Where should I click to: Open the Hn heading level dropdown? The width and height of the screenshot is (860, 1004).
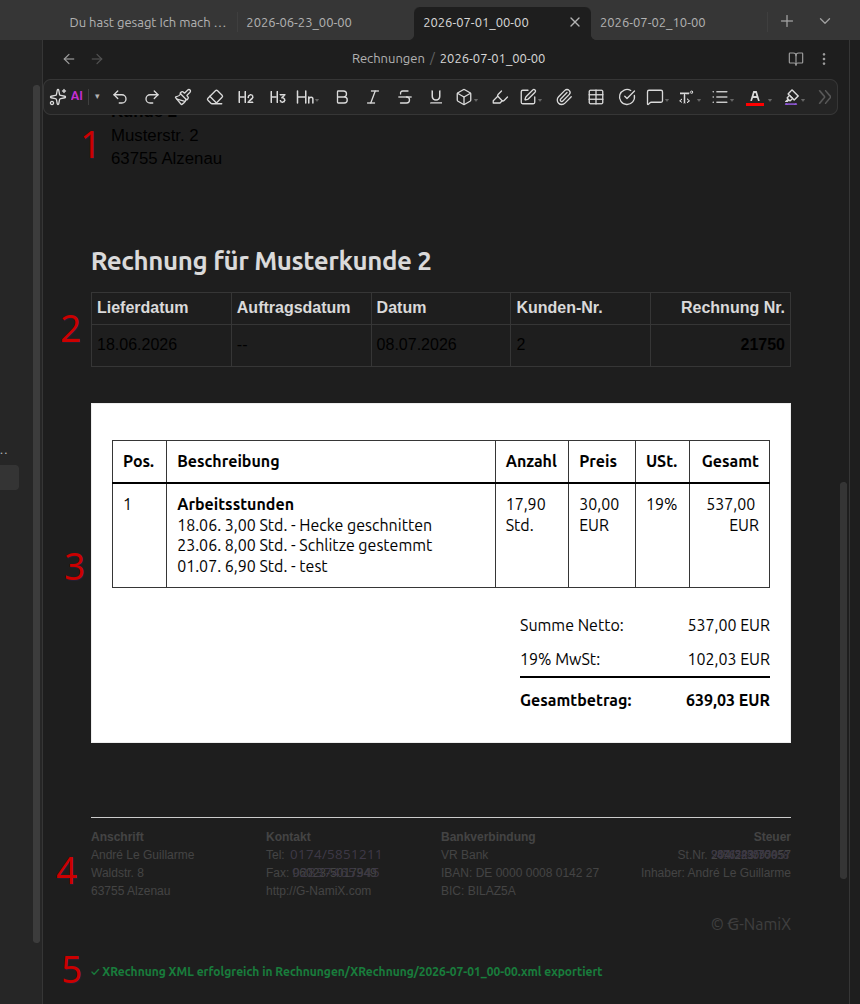(307, 97)
